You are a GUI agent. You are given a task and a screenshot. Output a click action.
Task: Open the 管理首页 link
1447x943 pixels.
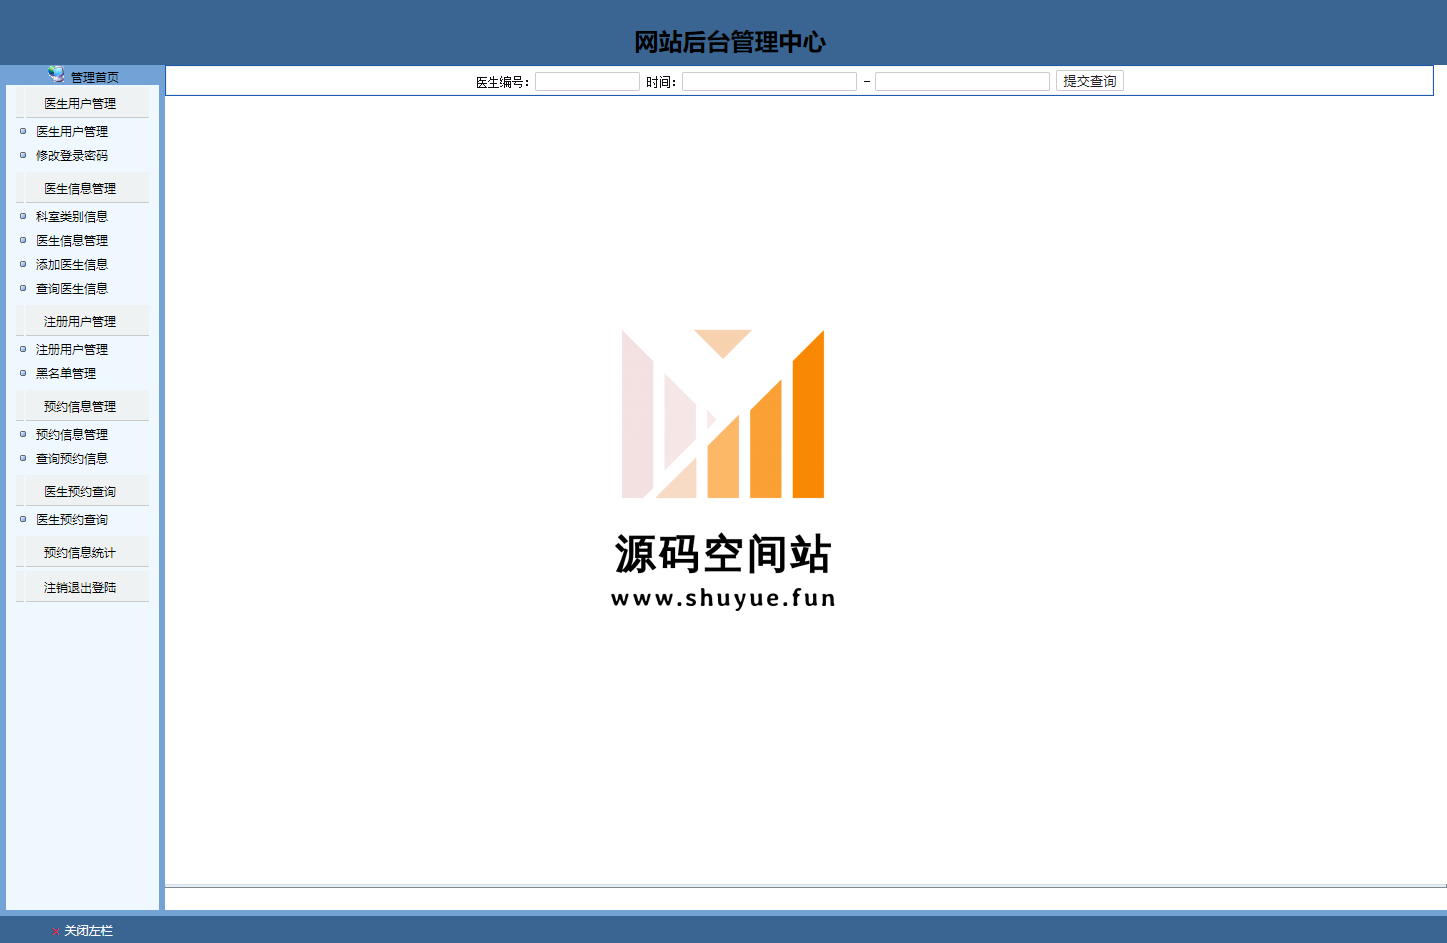[94, 77]
